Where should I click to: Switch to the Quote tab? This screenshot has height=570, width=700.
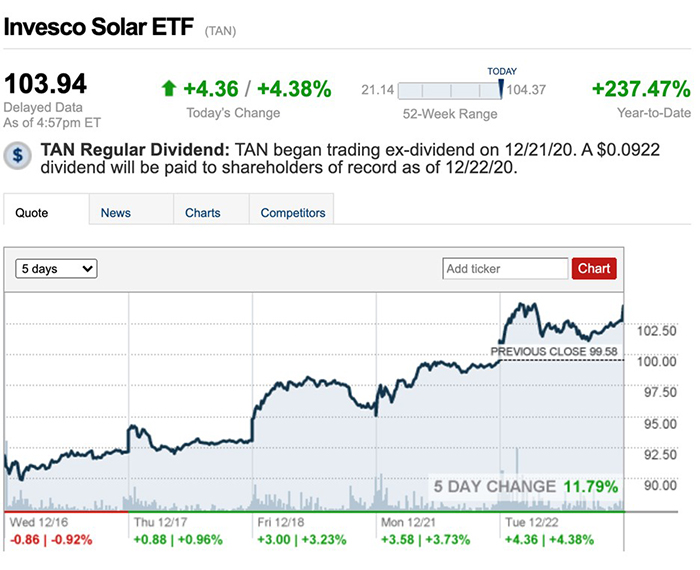[31, 212]
